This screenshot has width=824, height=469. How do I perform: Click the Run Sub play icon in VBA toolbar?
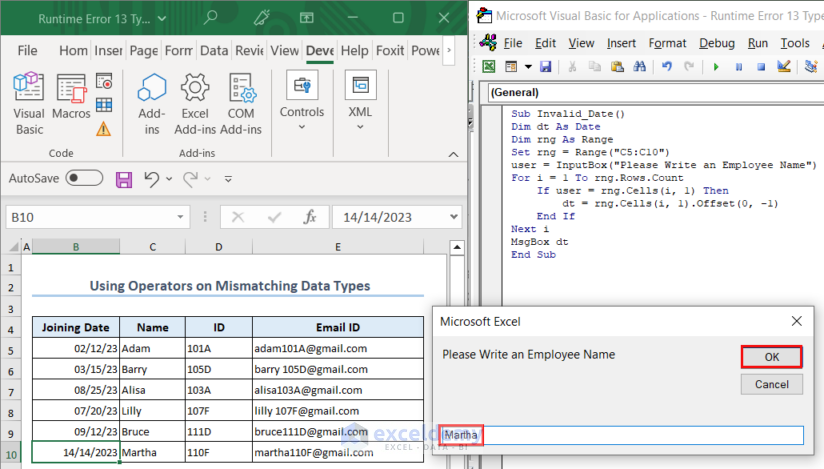point(715,67)
